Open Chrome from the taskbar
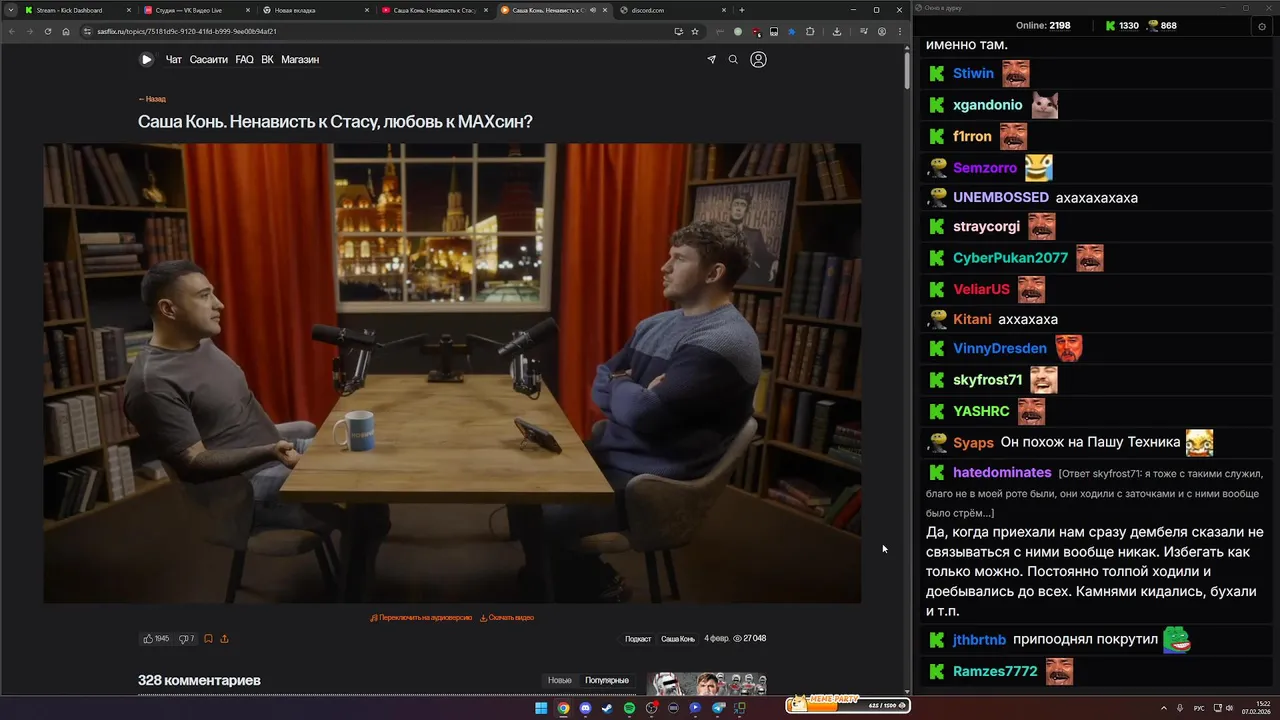The image size is (1280, 720). coord(563,708)
